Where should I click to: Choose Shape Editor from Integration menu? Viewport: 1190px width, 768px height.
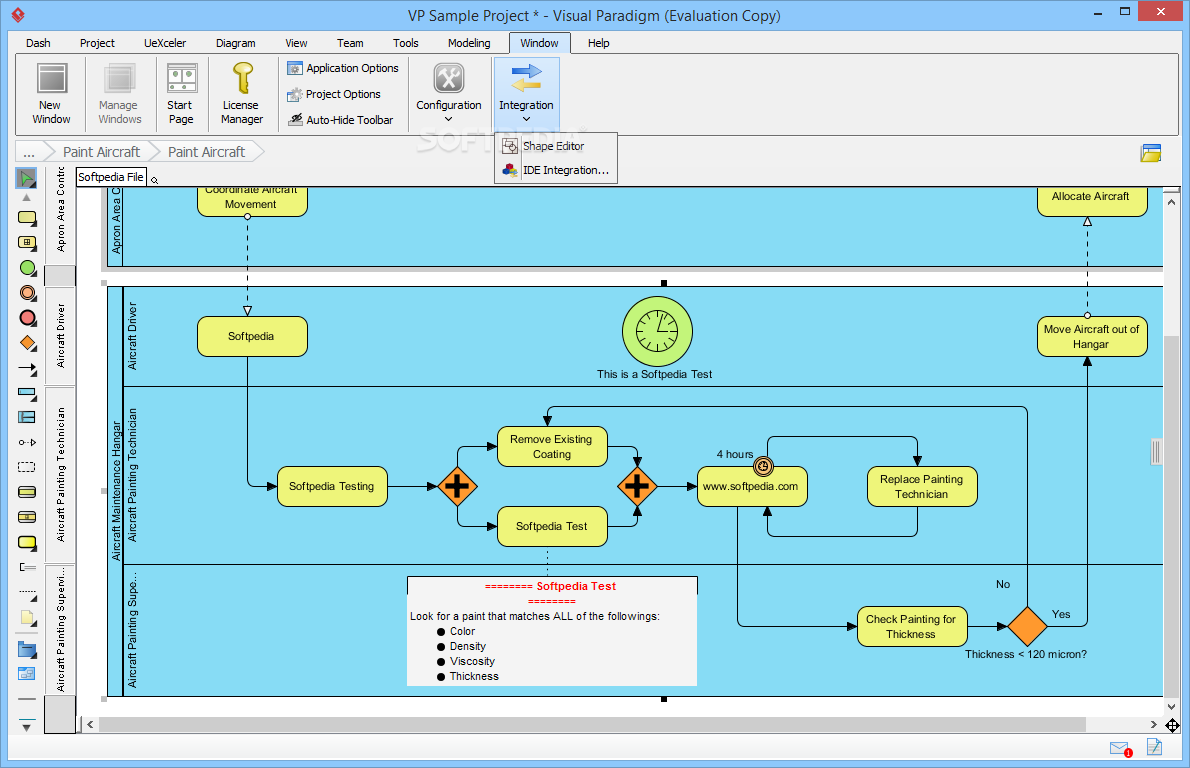pyautogui.click(x=555, y=146)
